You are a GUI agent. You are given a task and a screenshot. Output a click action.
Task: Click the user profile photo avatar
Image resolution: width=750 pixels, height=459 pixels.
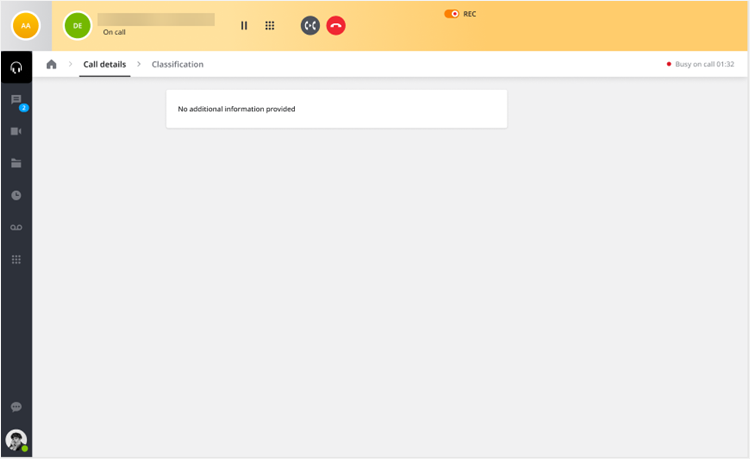point(16,440)
